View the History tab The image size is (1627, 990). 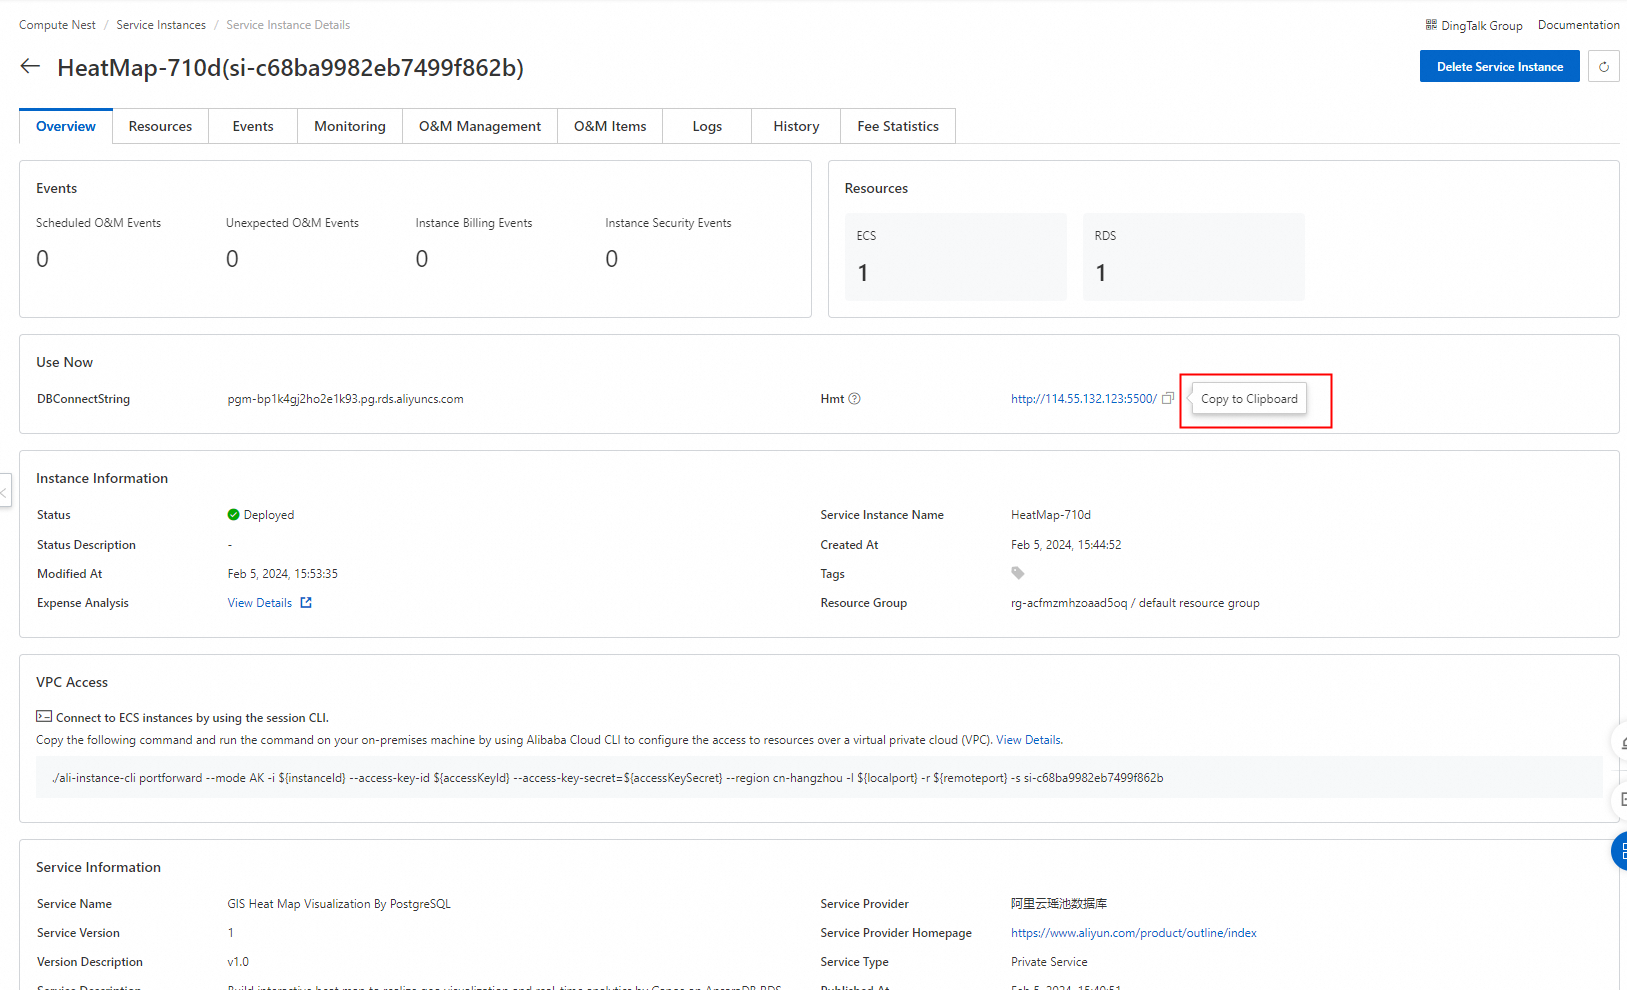click(796, 126)
